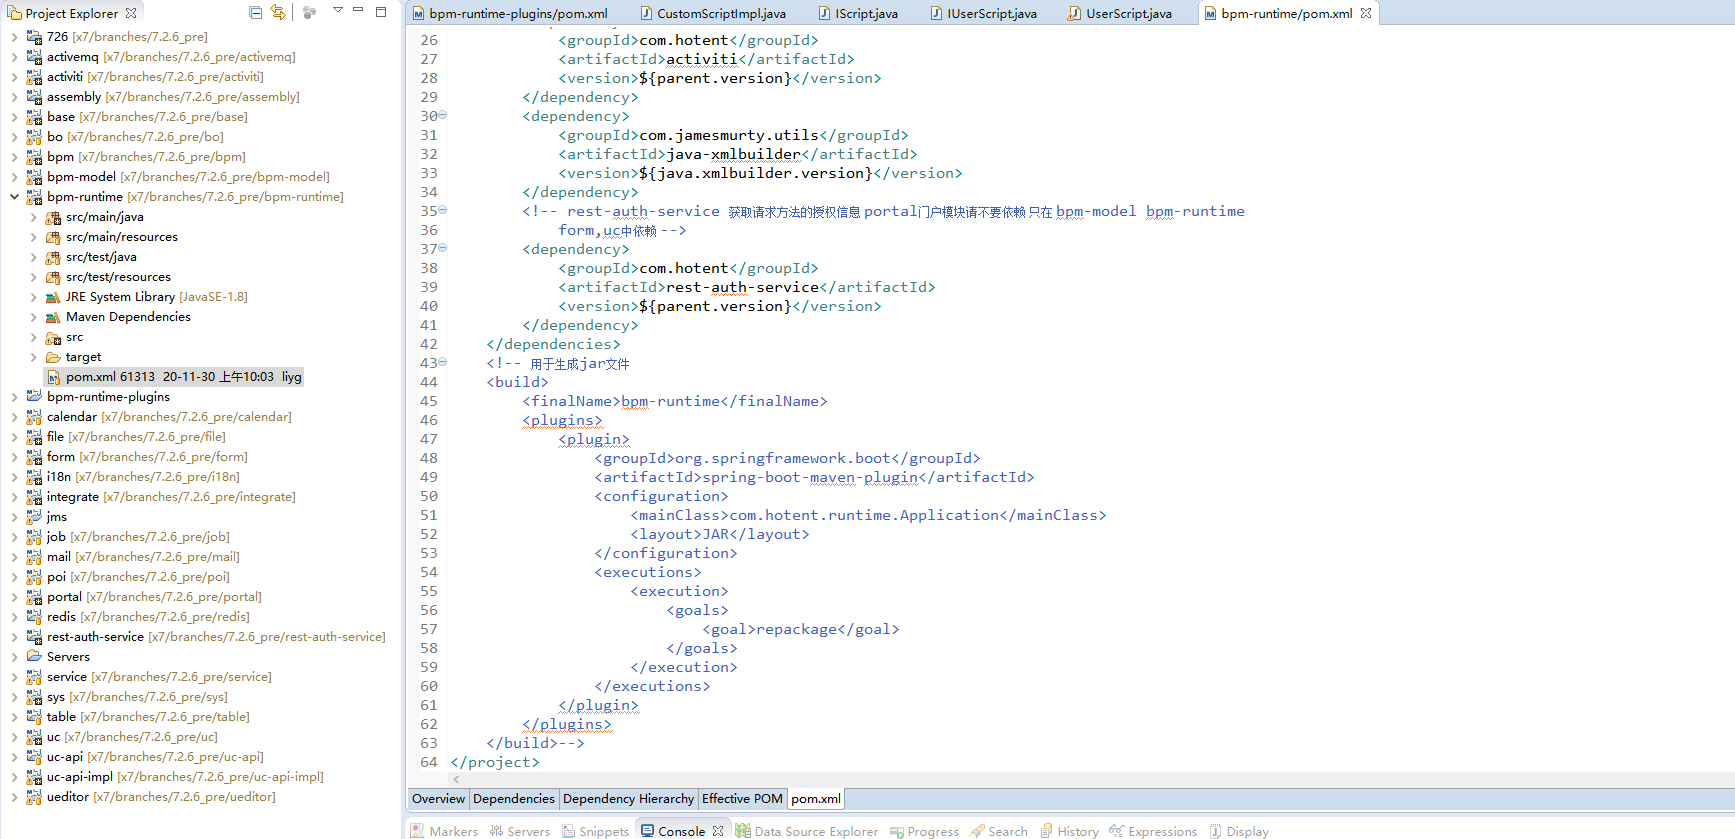1735x839 pixels.
Task: Expand the Maven Dependencies node
Action: click(33, 317)
